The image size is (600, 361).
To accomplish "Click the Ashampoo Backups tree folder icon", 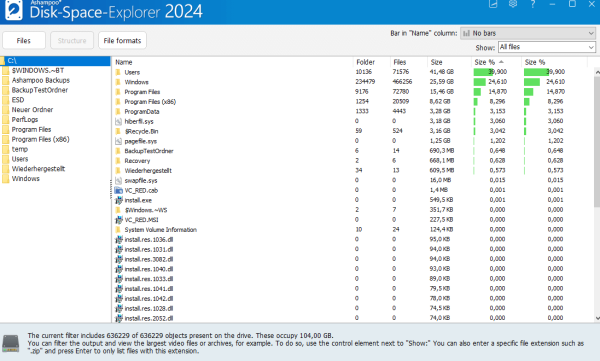I will [5, 80].
